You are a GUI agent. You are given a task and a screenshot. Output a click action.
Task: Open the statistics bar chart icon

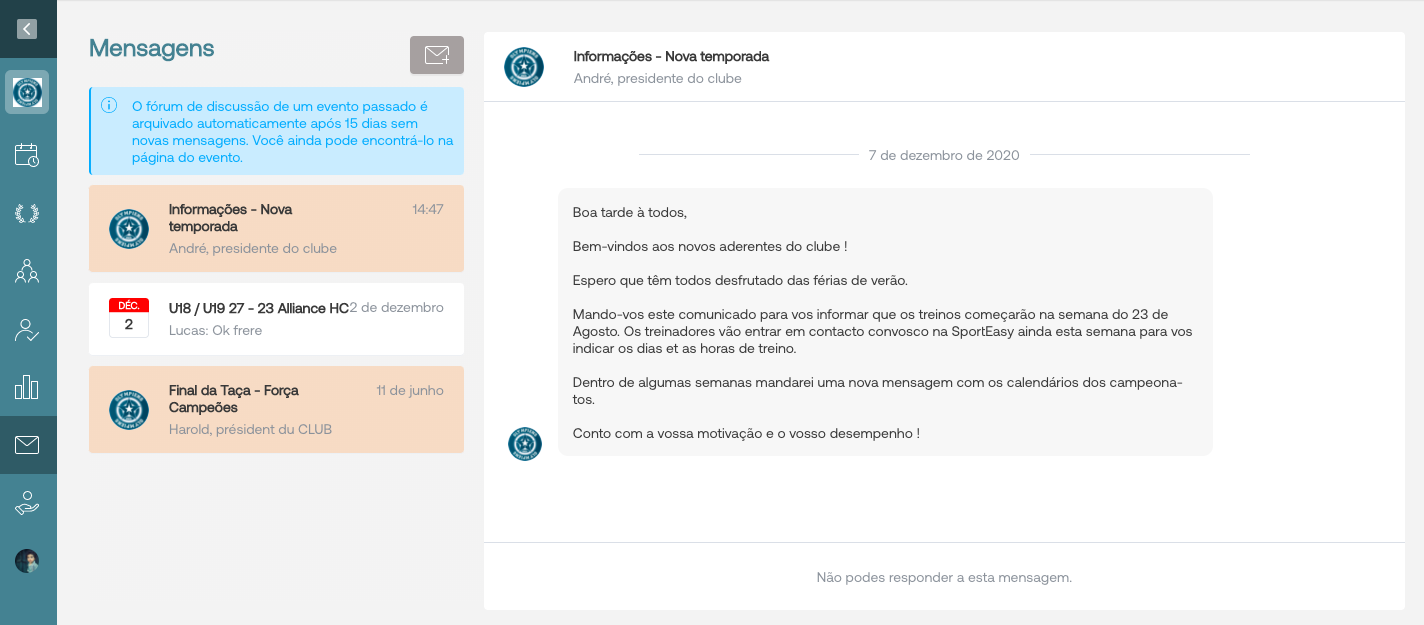[x=27, y=388]
